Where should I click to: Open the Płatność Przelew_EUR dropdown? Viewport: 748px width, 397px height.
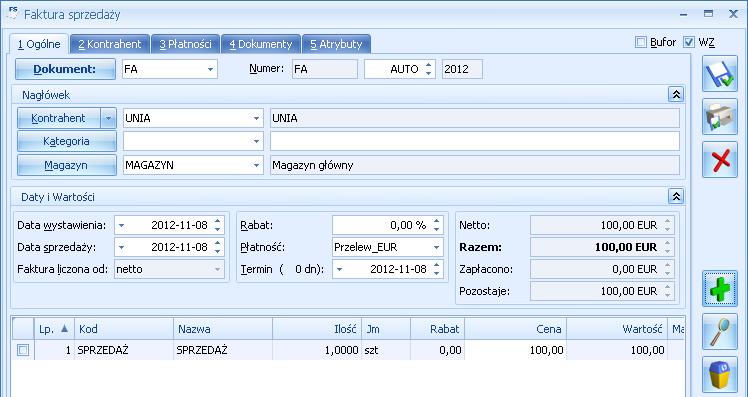pyautogui.click(x=436, y=247)
